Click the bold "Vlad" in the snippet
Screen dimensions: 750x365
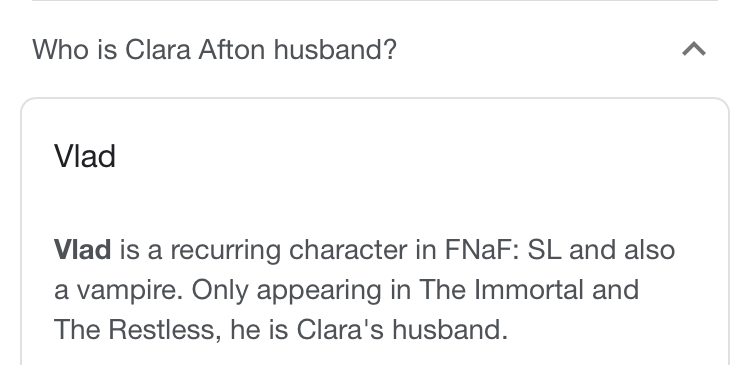(x=82, y=250)
